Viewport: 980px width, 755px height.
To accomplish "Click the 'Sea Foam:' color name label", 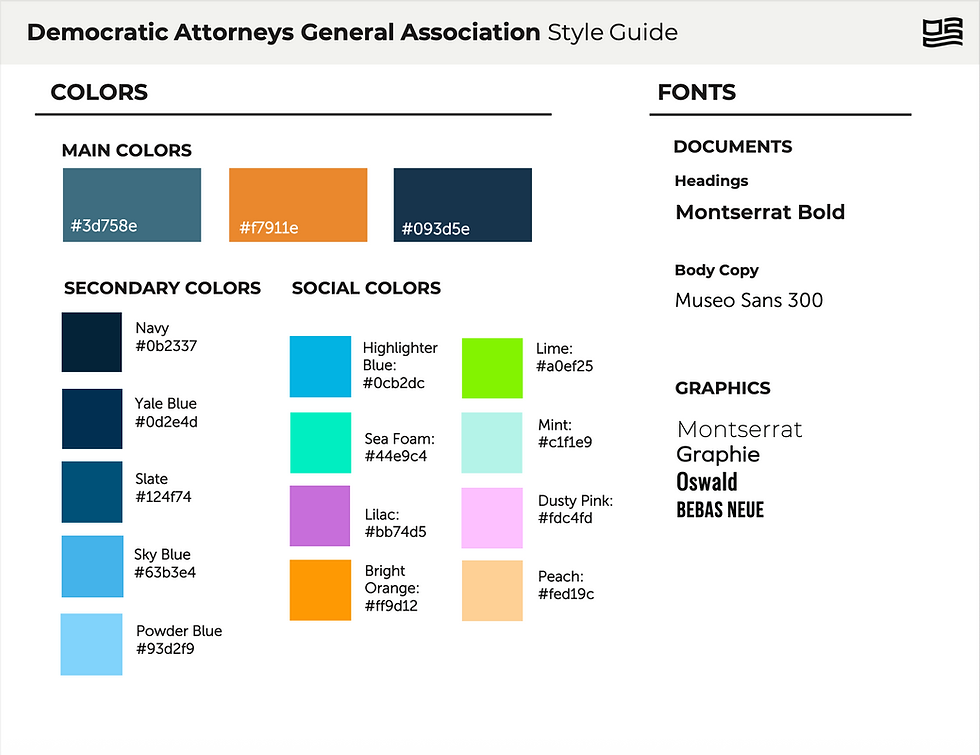I will (400, 439).
